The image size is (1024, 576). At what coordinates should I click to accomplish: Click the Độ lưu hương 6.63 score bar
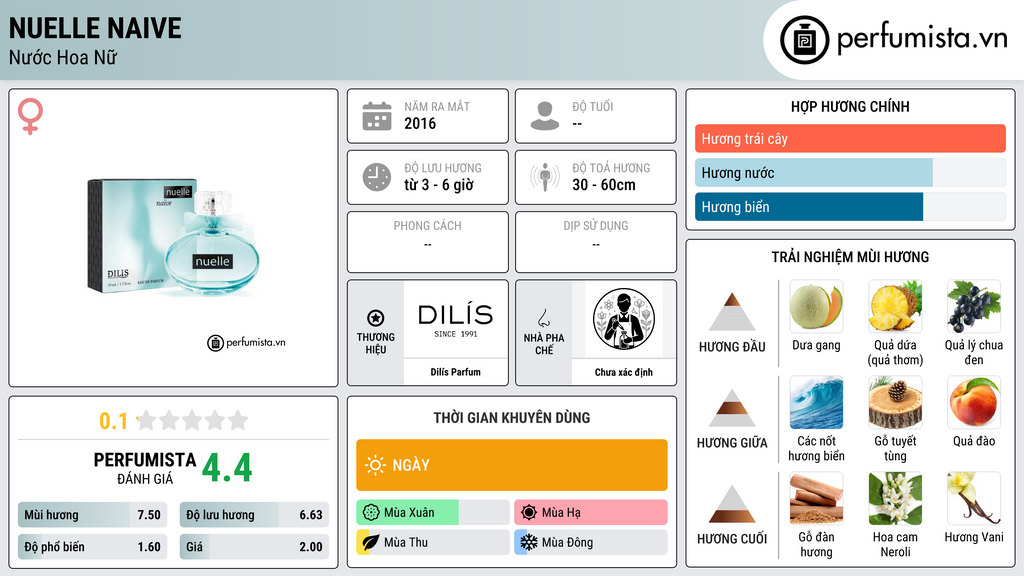pyautogui.click(x=254, y=515)
